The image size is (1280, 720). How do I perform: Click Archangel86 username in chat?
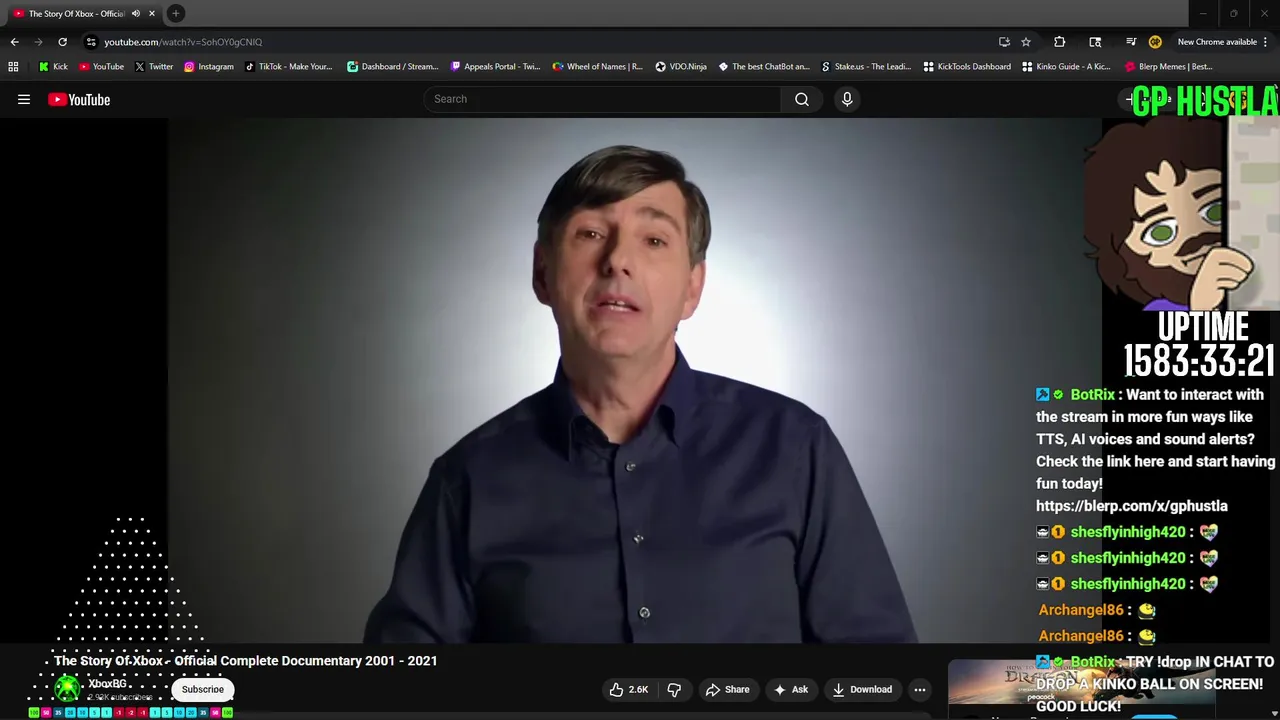[x=1080, y=610]
